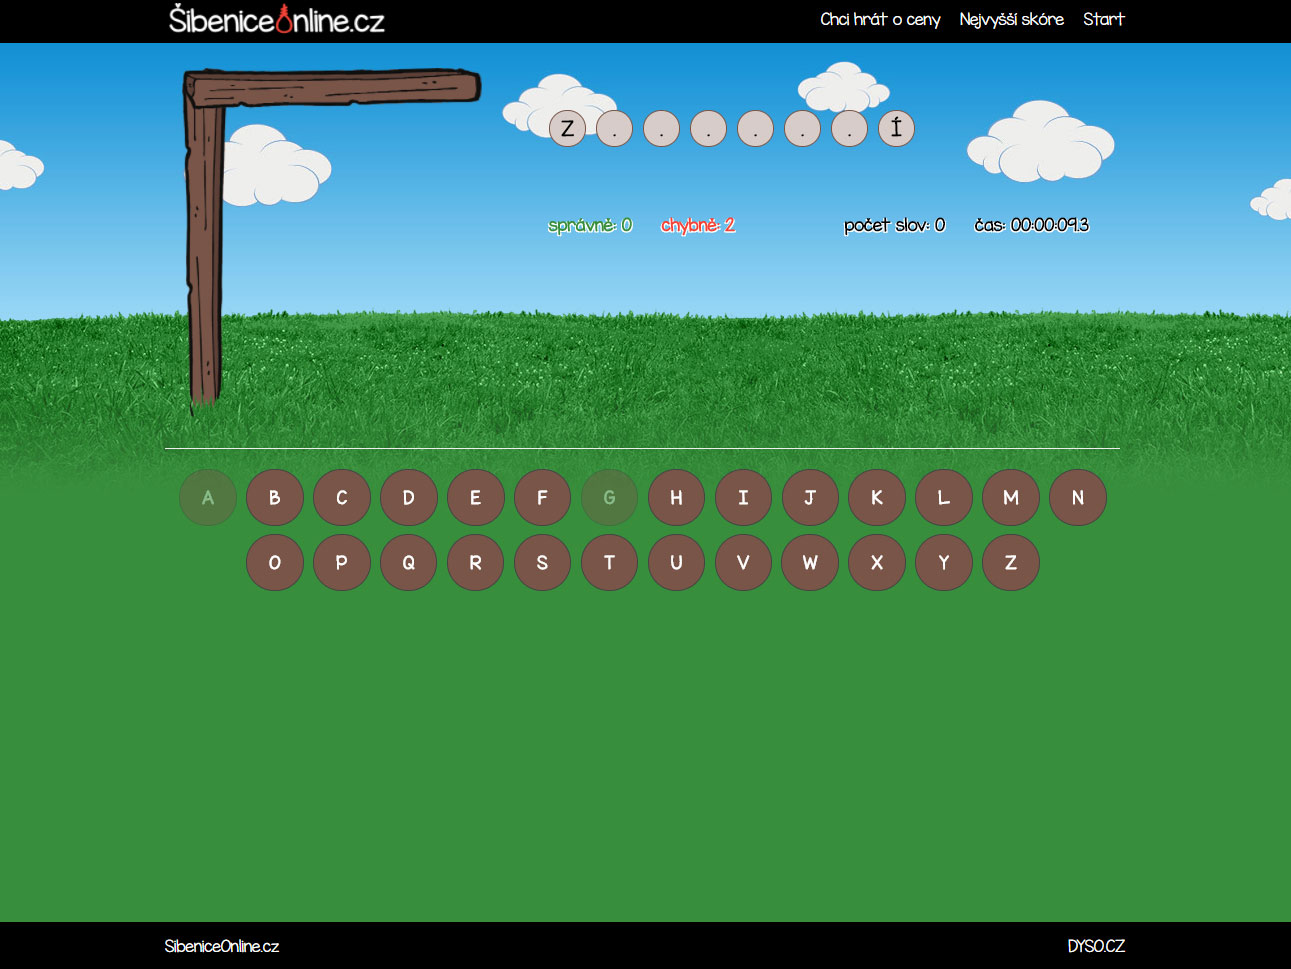The height and width of the screenshot is (969, 1291).
Task: Select letter Q
Action: [x=409, y=562]
